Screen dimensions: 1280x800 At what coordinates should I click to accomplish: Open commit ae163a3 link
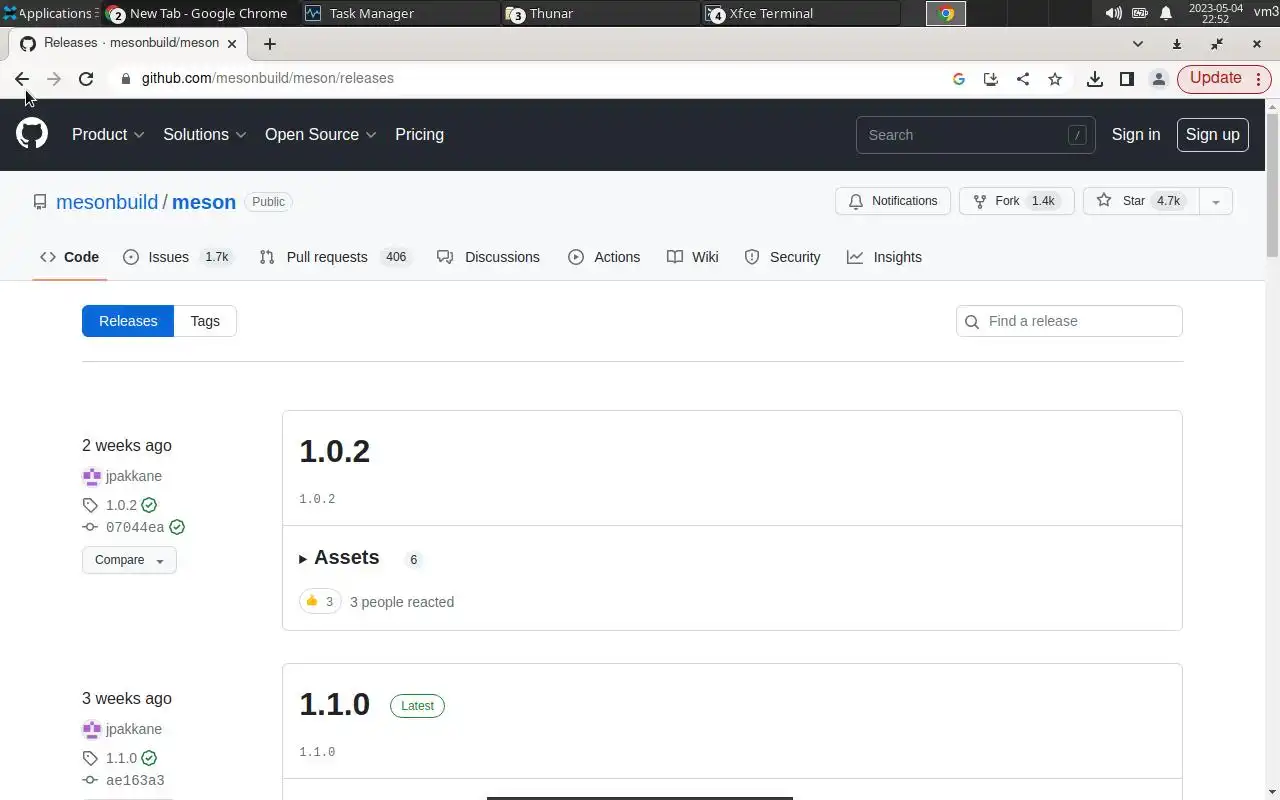click(x=135, y=780)
